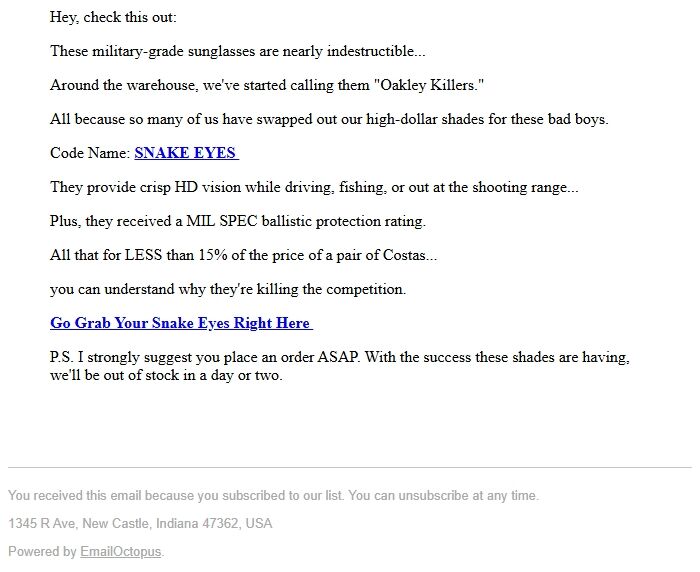Click the P.S. order ASAP paragraph
This screenshot has width=700, height=572.
pyautogui.click(x=339, y=357)
